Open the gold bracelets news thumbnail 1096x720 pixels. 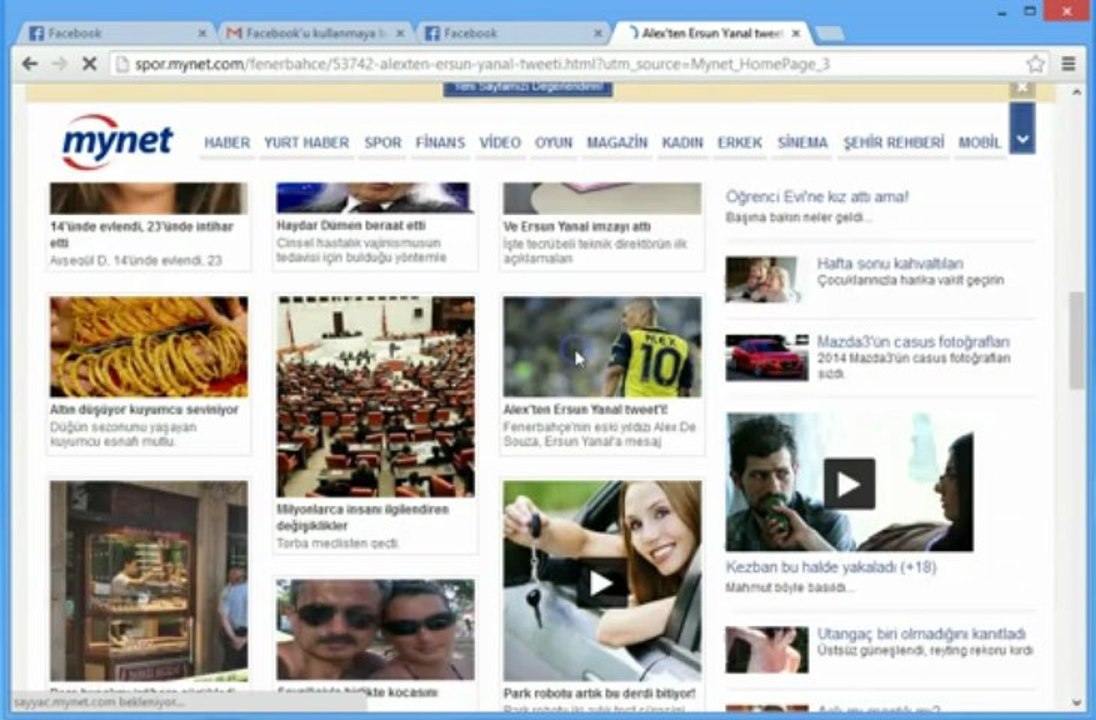point(148,347)
